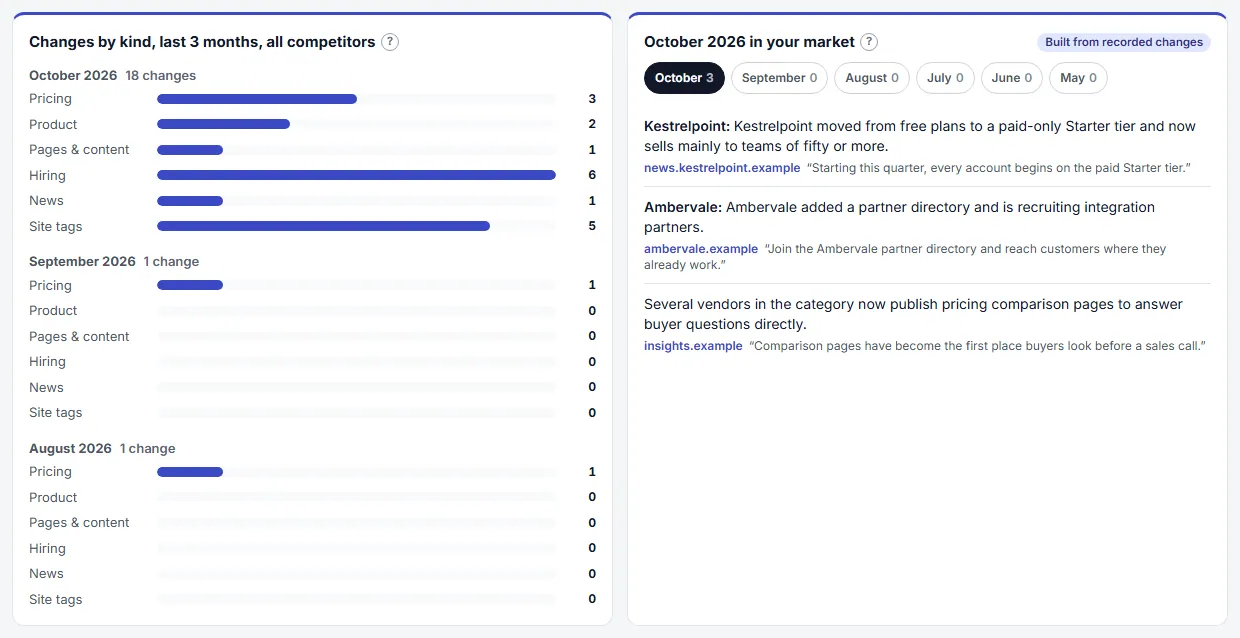Image resolution: width=1240 pixels, height=638 pixels.
Task: Click the "Several vendors in the category" paragraph
Action: (x=913, y=314)
